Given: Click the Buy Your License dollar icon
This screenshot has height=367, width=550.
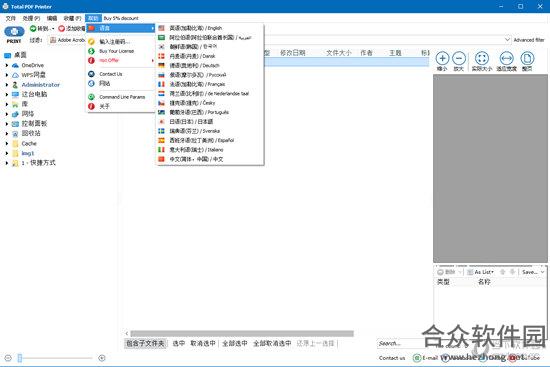Looking at the screenshot, I should click(92, 51).
